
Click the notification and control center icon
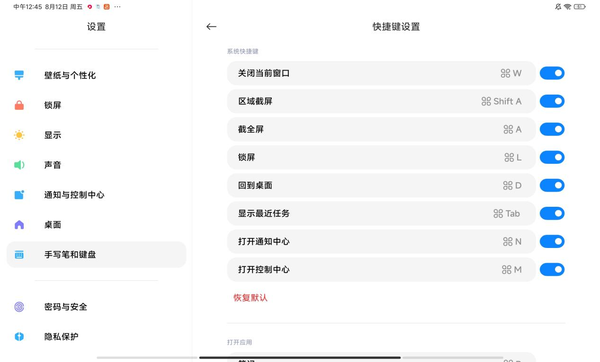[x=19, y=195]
